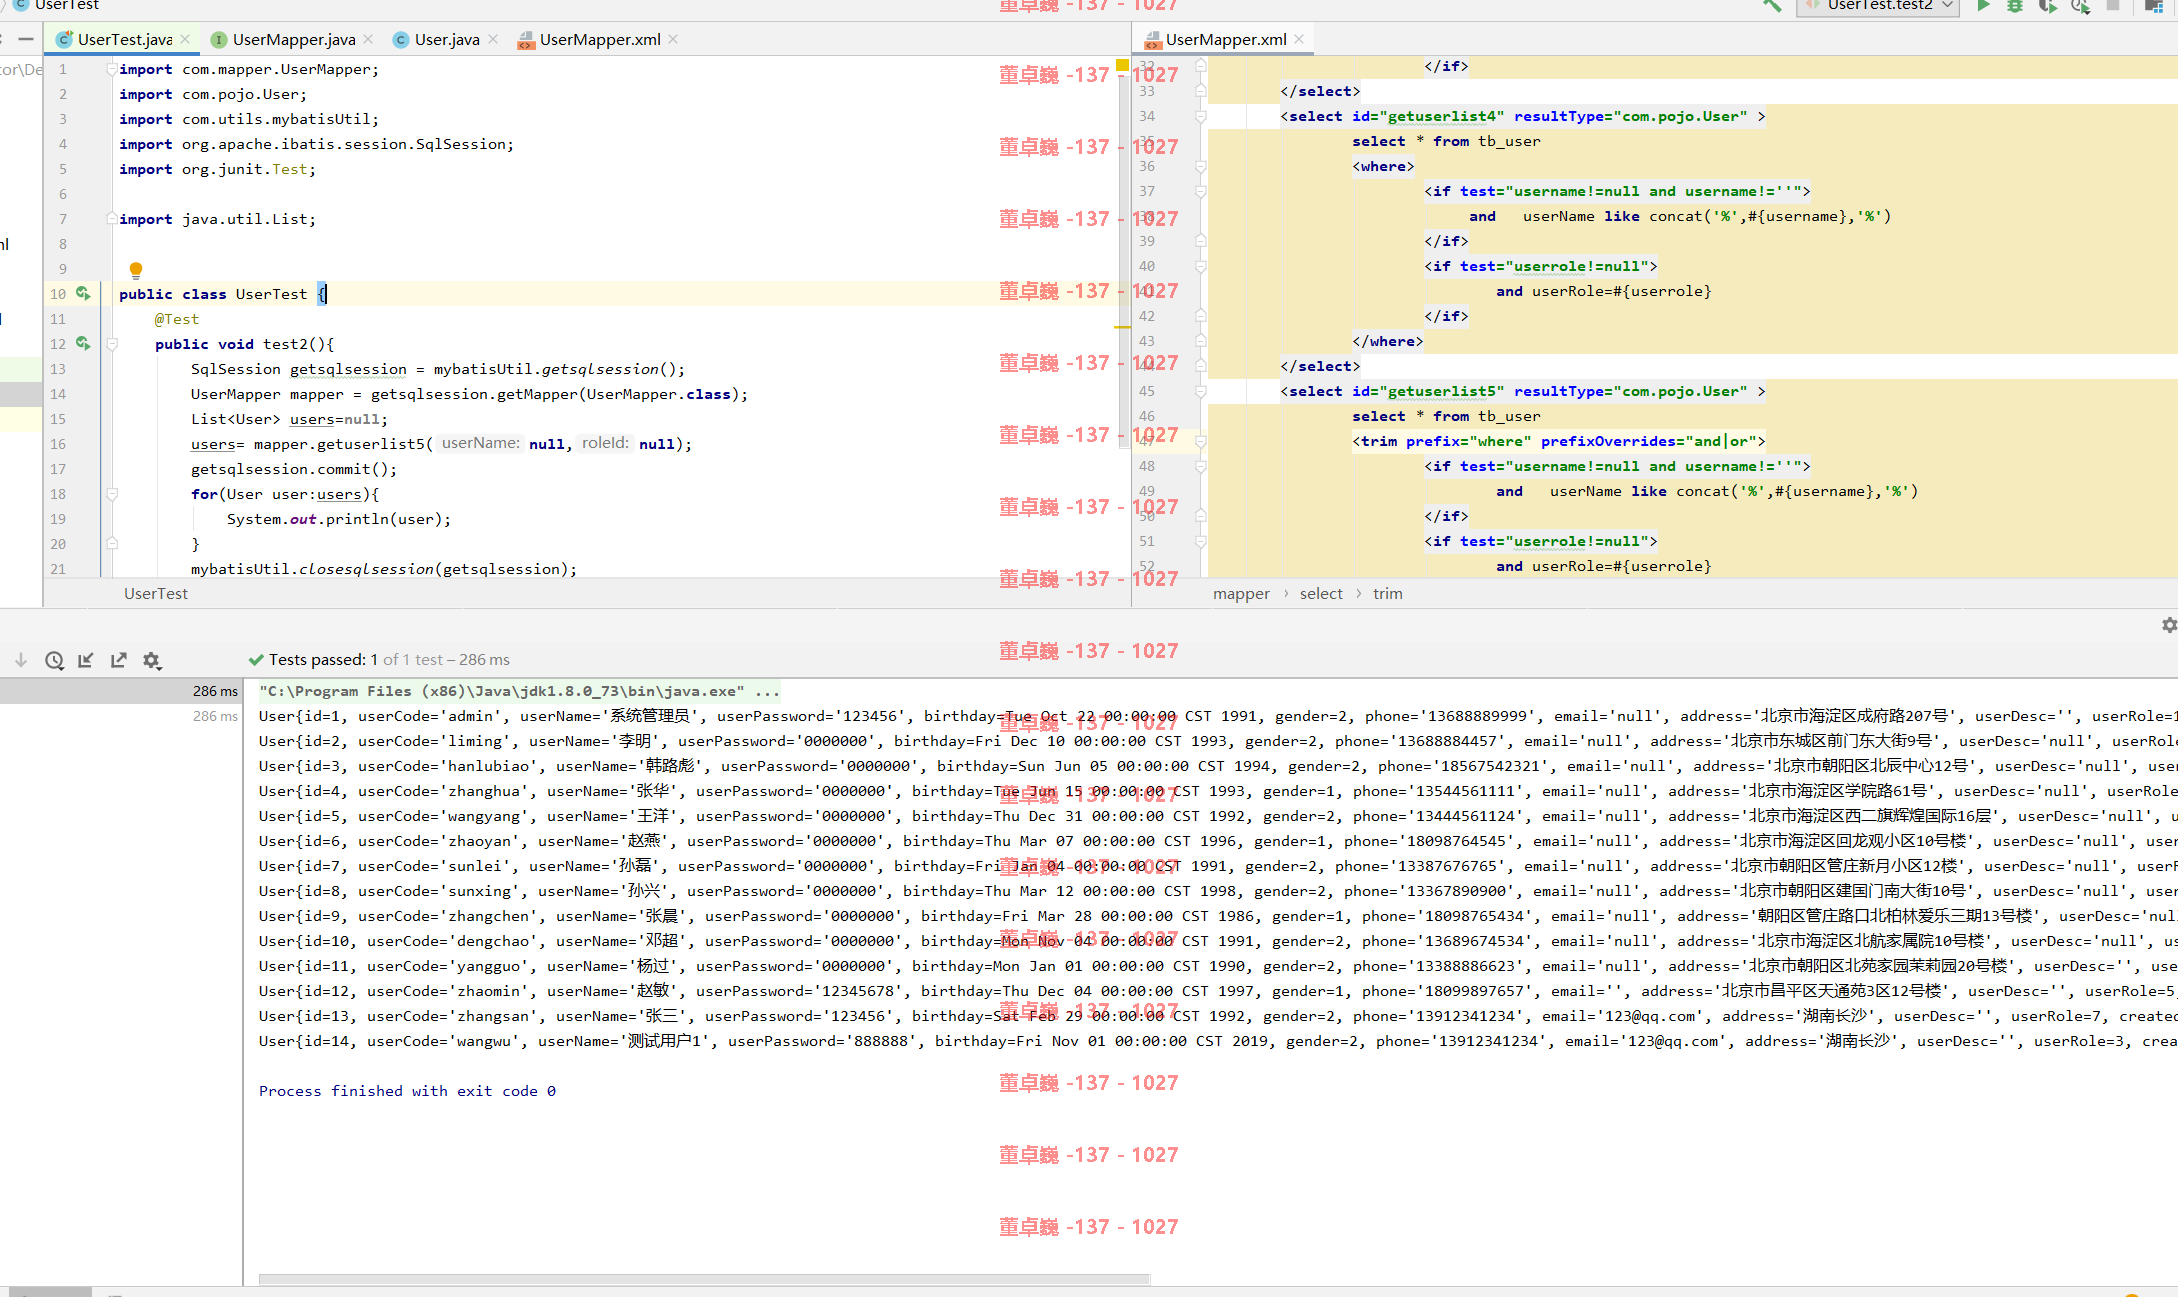Close the UserMapper.java tab
The width and height of the screenshot is (2178, 1297).
368,39
